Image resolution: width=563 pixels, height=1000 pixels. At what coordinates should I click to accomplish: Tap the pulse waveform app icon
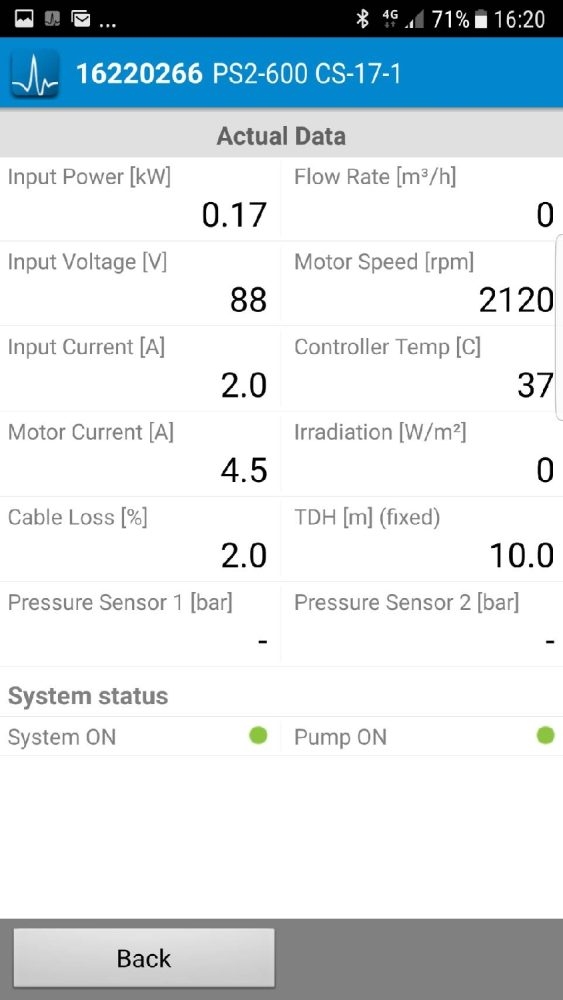pyautogui.click(x=35, y=73)
